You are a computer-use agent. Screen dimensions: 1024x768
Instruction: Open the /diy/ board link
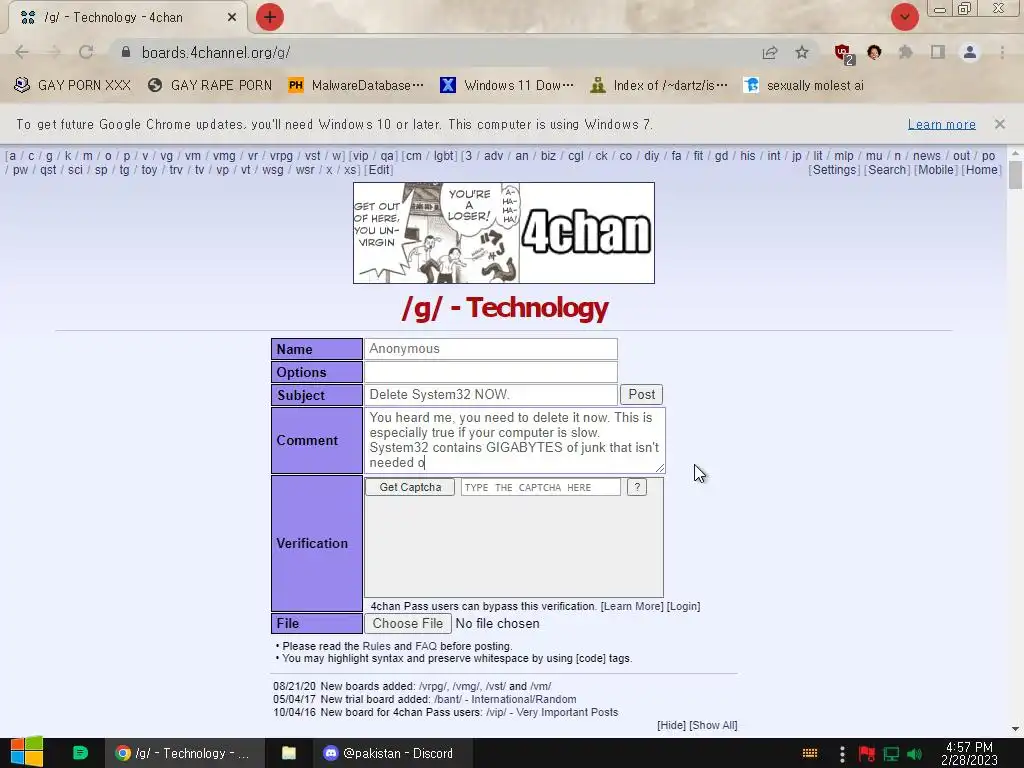pos(651,156)
